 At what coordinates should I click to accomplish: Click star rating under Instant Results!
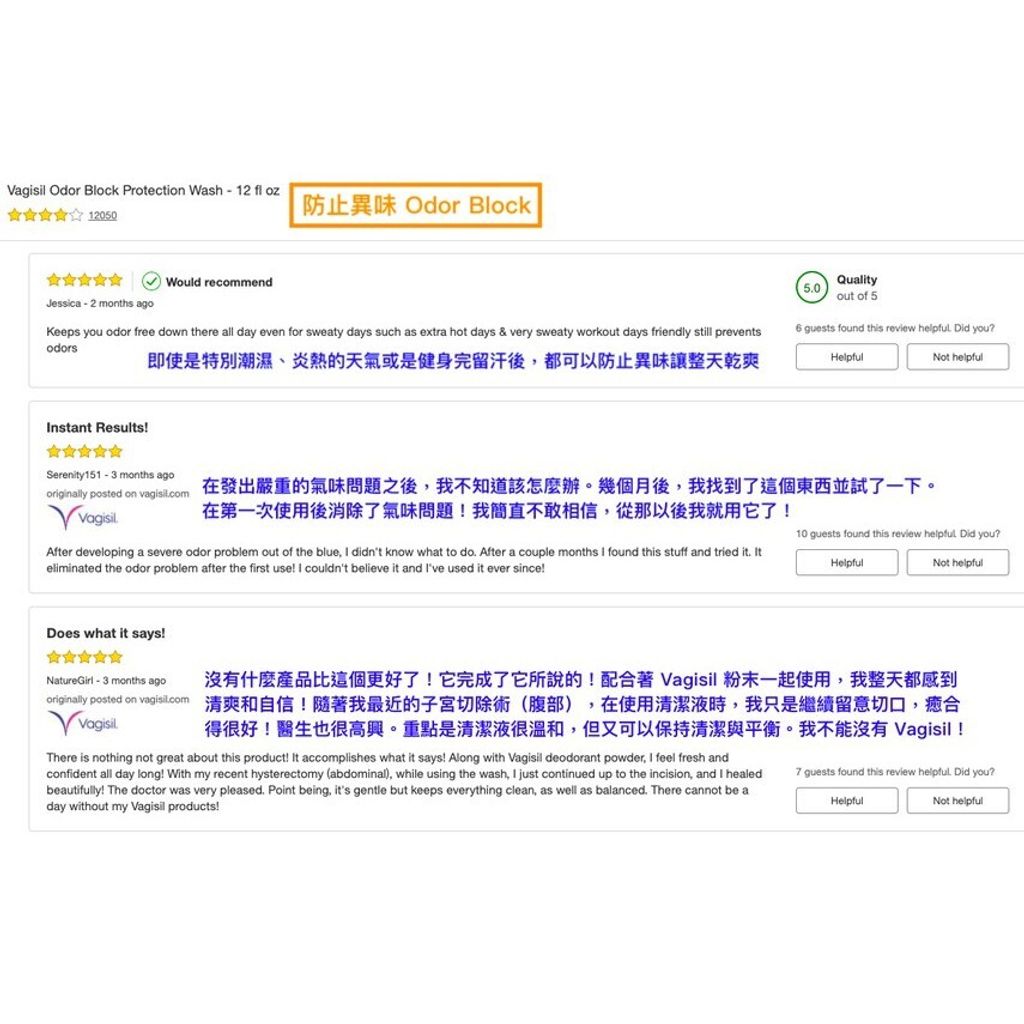[84, 451]
